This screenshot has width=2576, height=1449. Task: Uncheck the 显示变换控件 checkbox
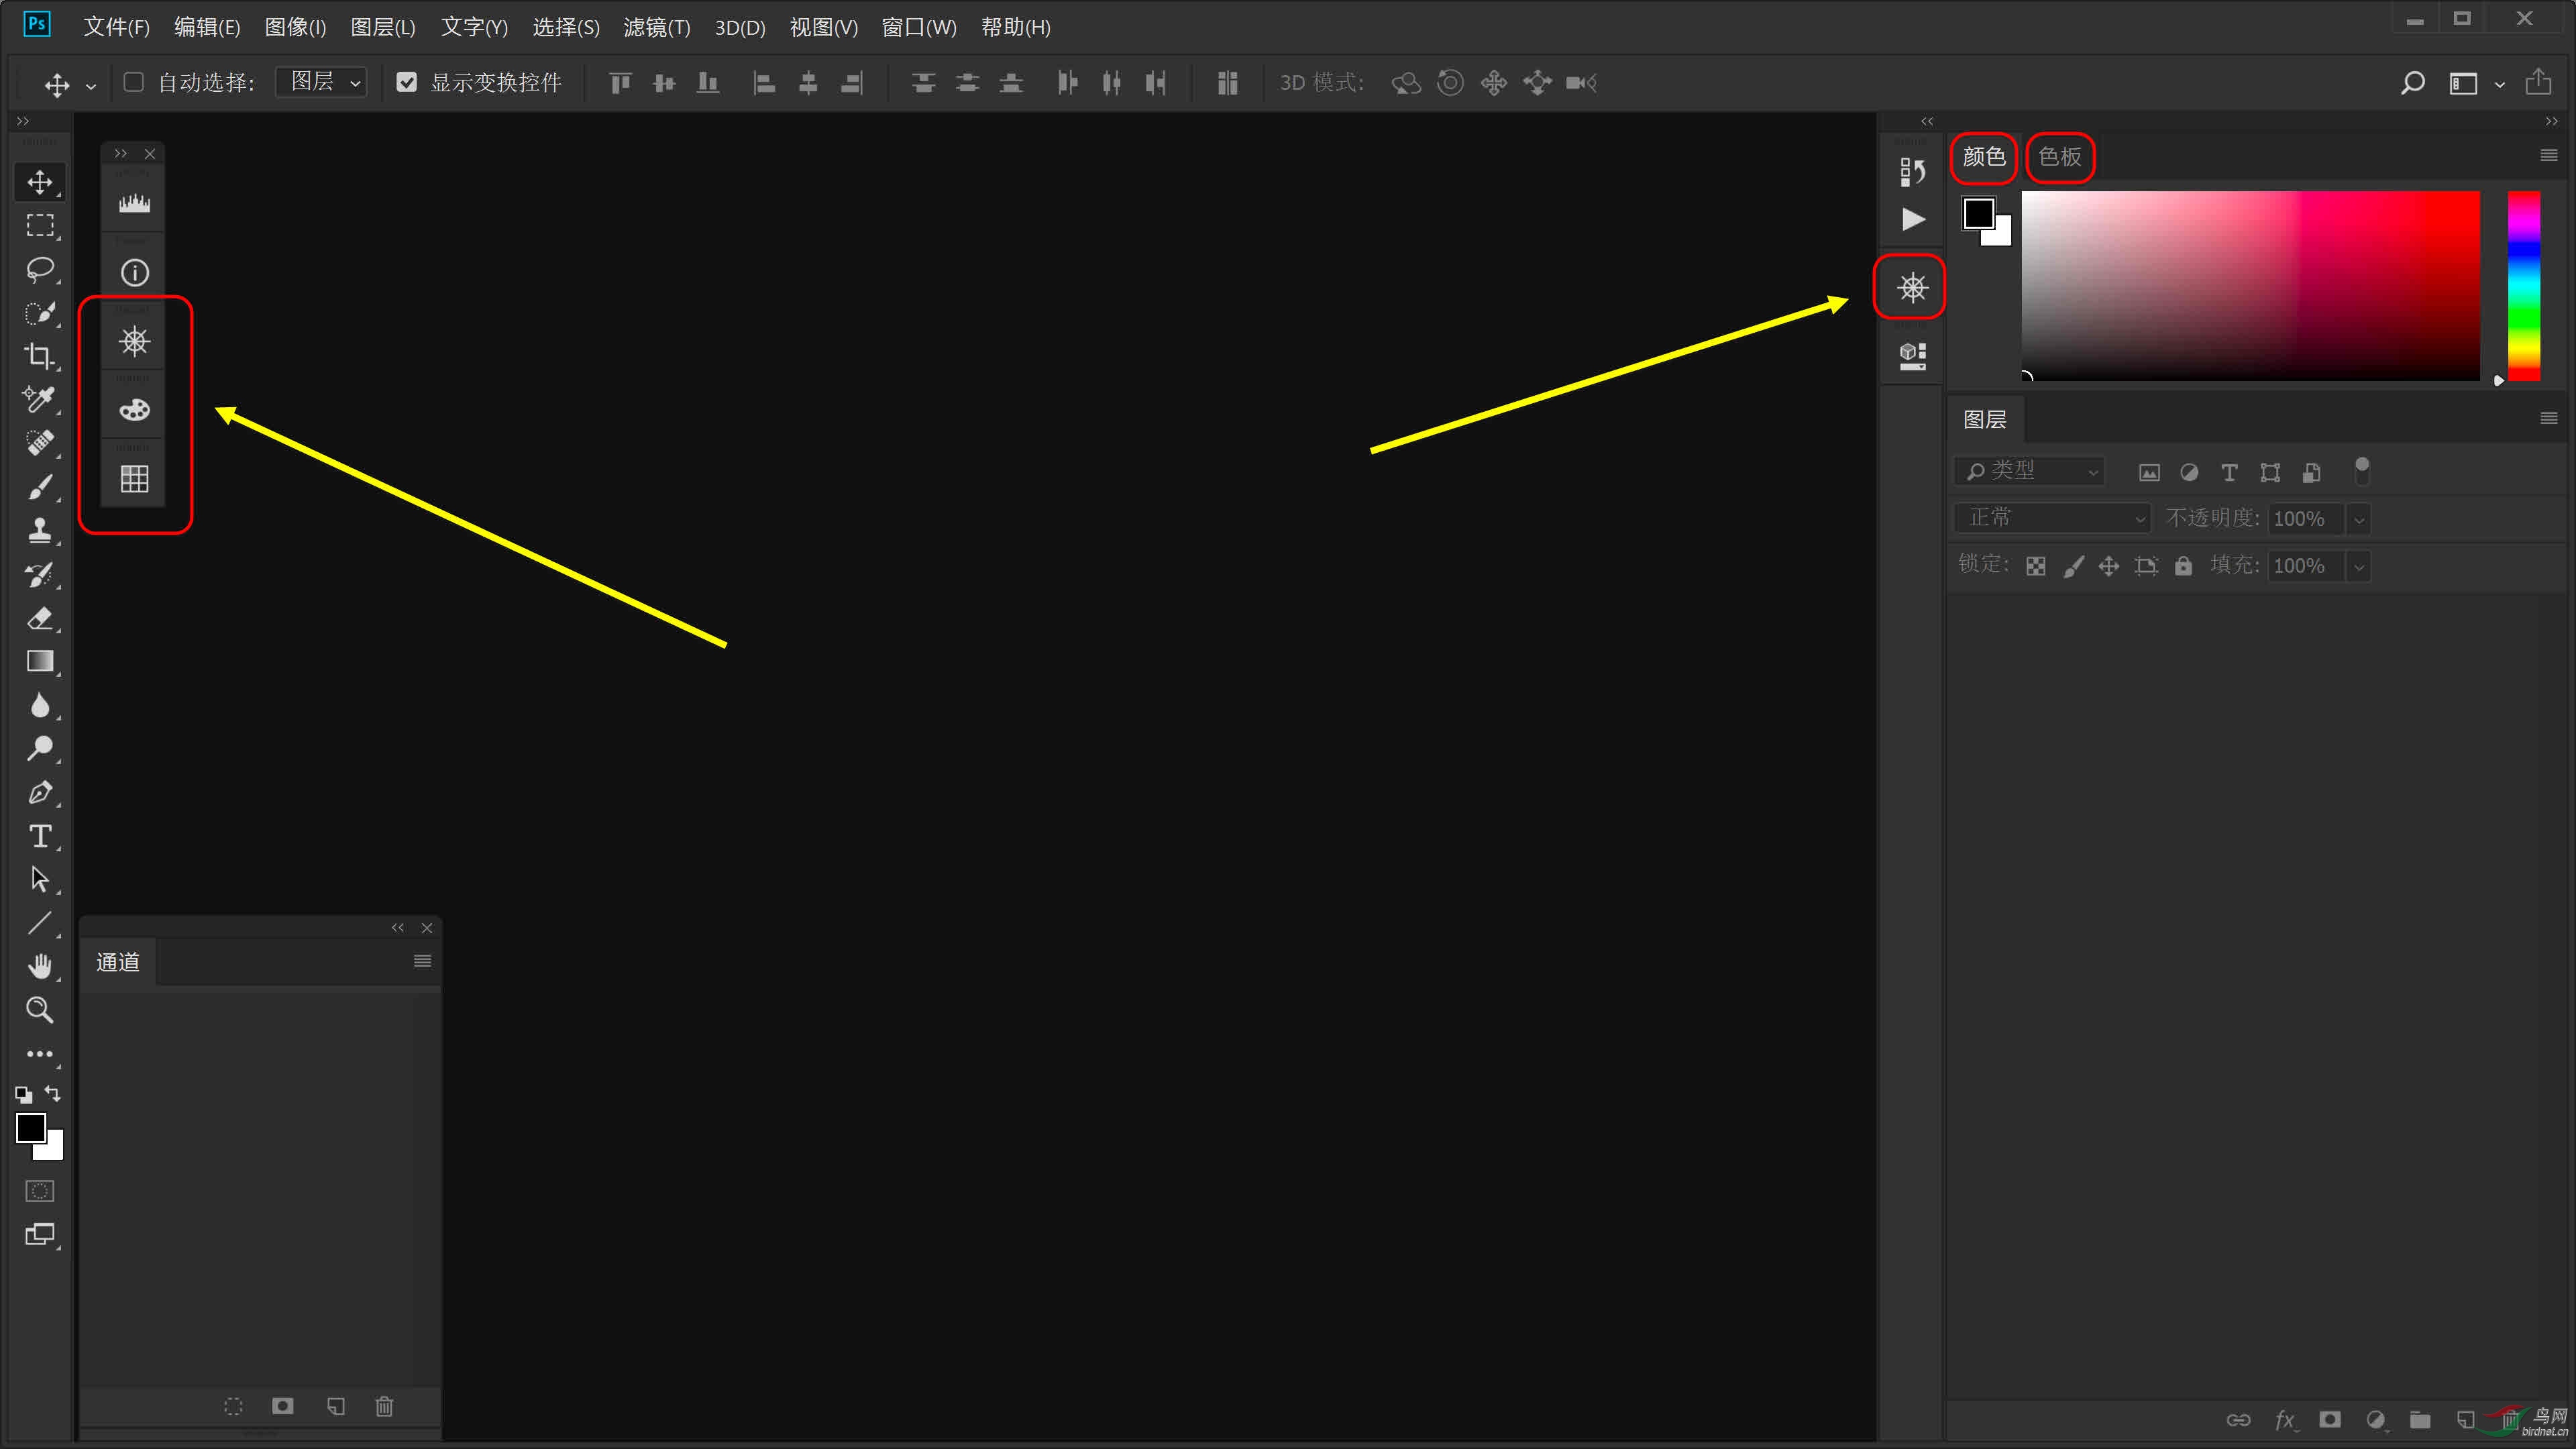click(406, 82)
